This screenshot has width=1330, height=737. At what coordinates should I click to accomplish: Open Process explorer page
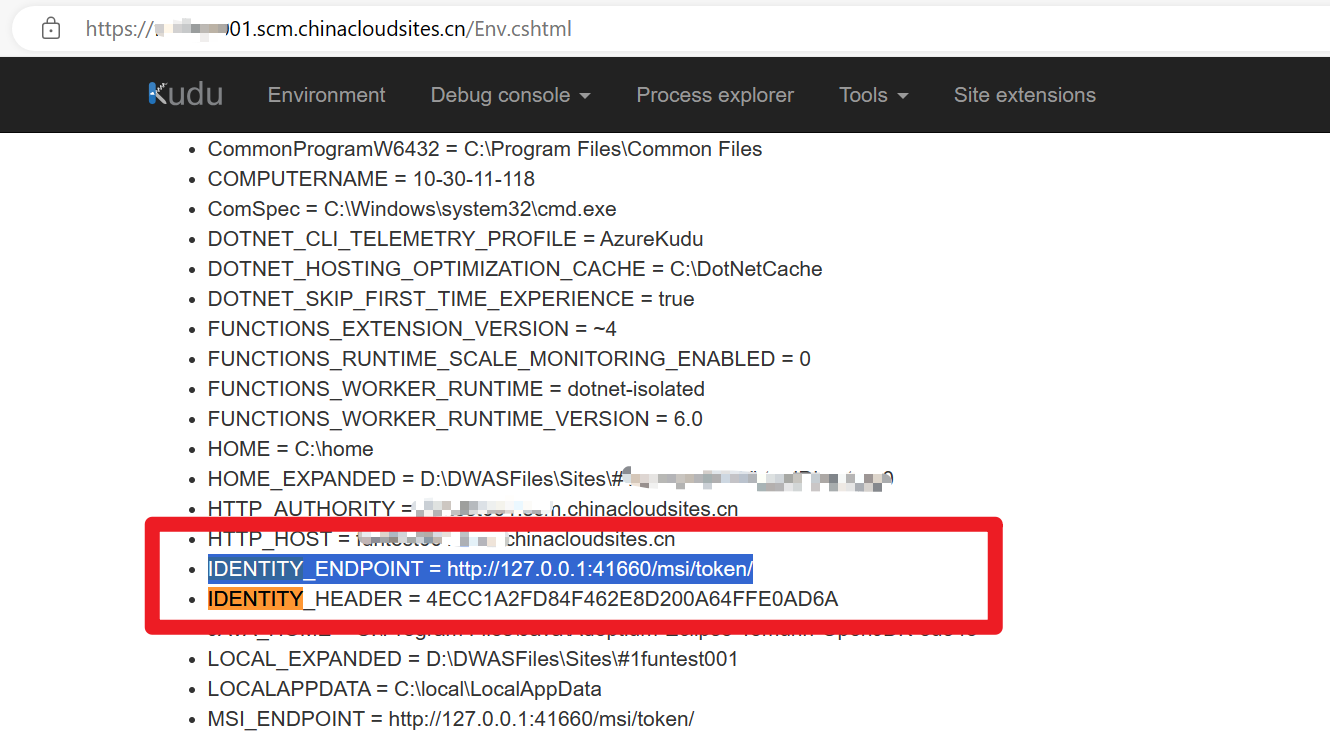tap(715, 95)
